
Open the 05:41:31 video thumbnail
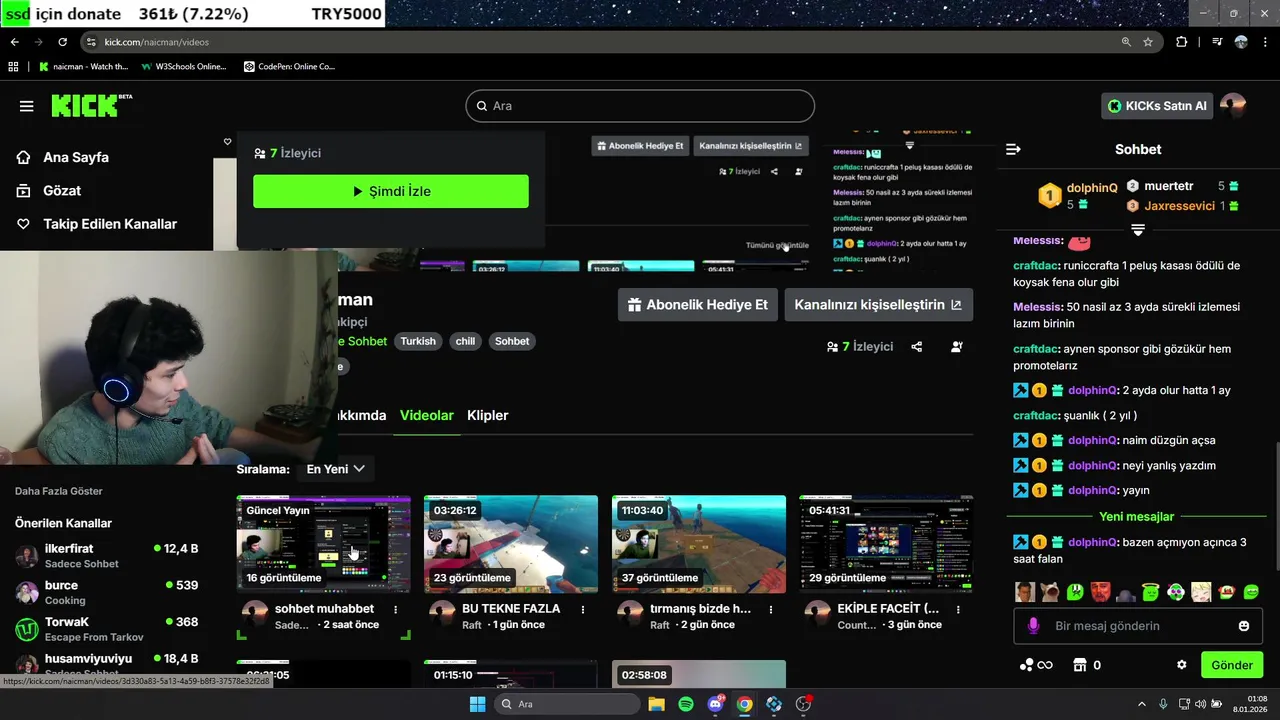tap(886, 544)
